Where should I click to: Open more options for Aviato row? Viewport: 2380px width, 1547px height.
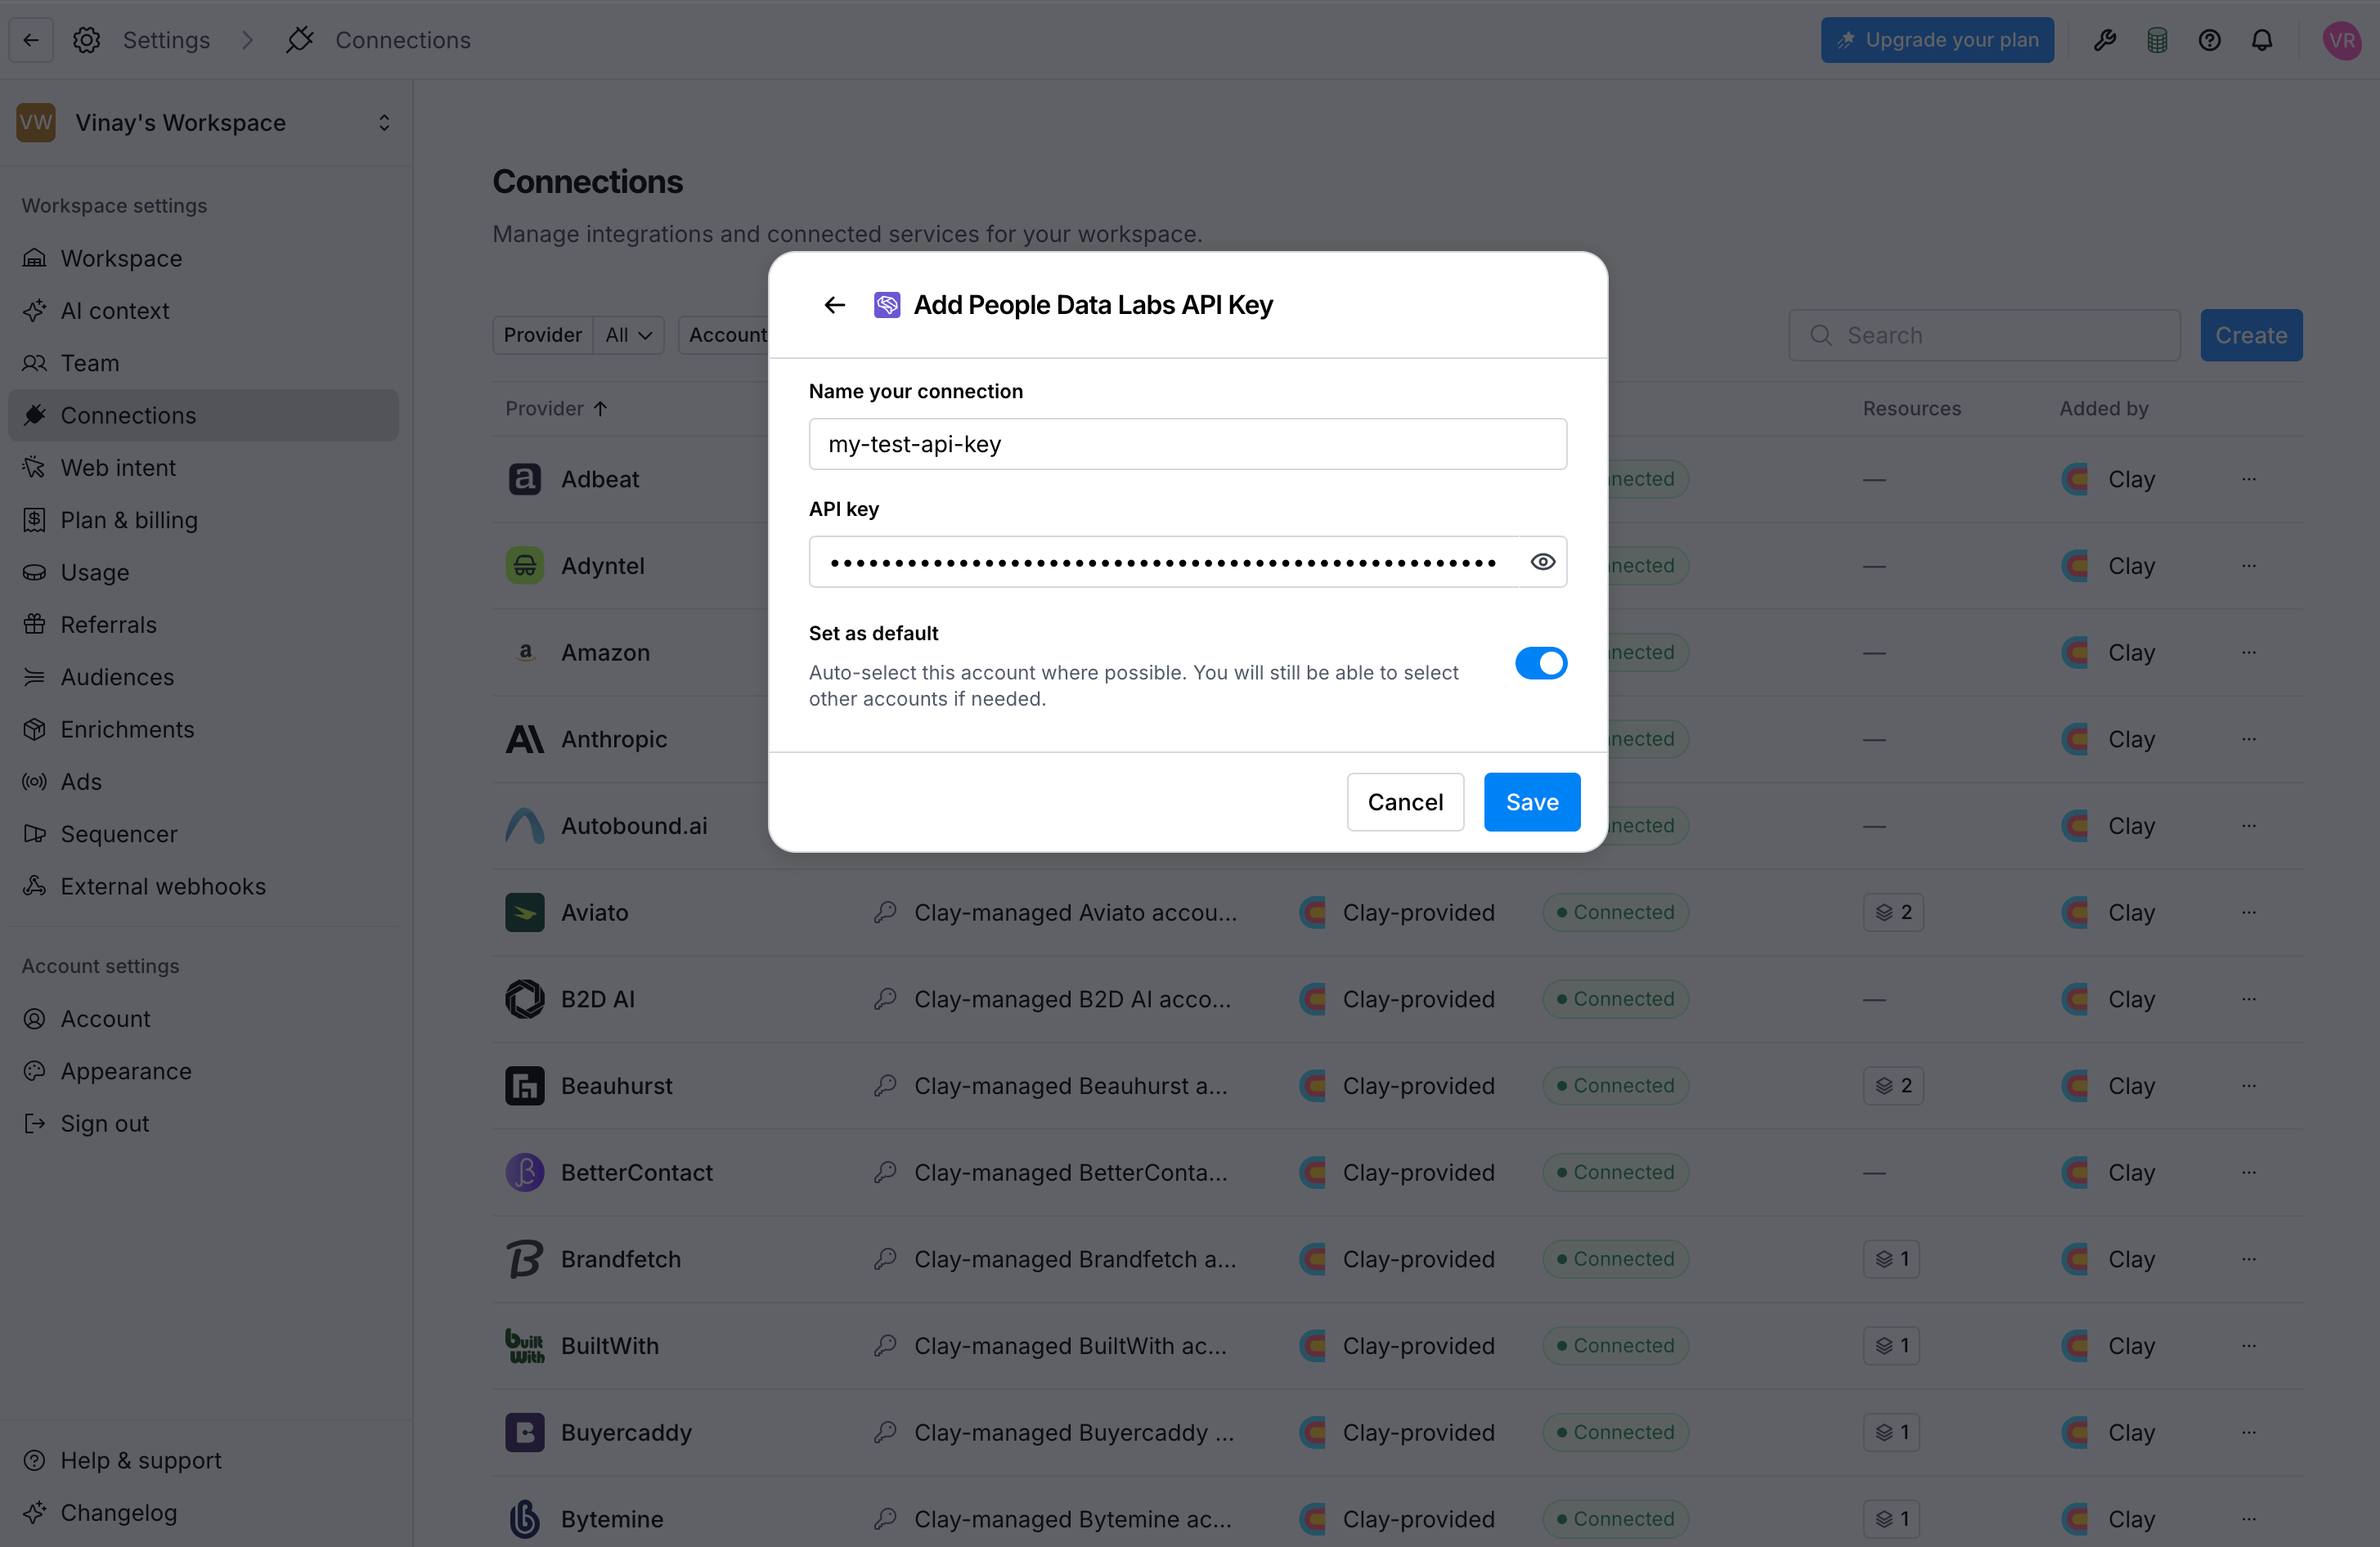click(x=2249, y=912)
